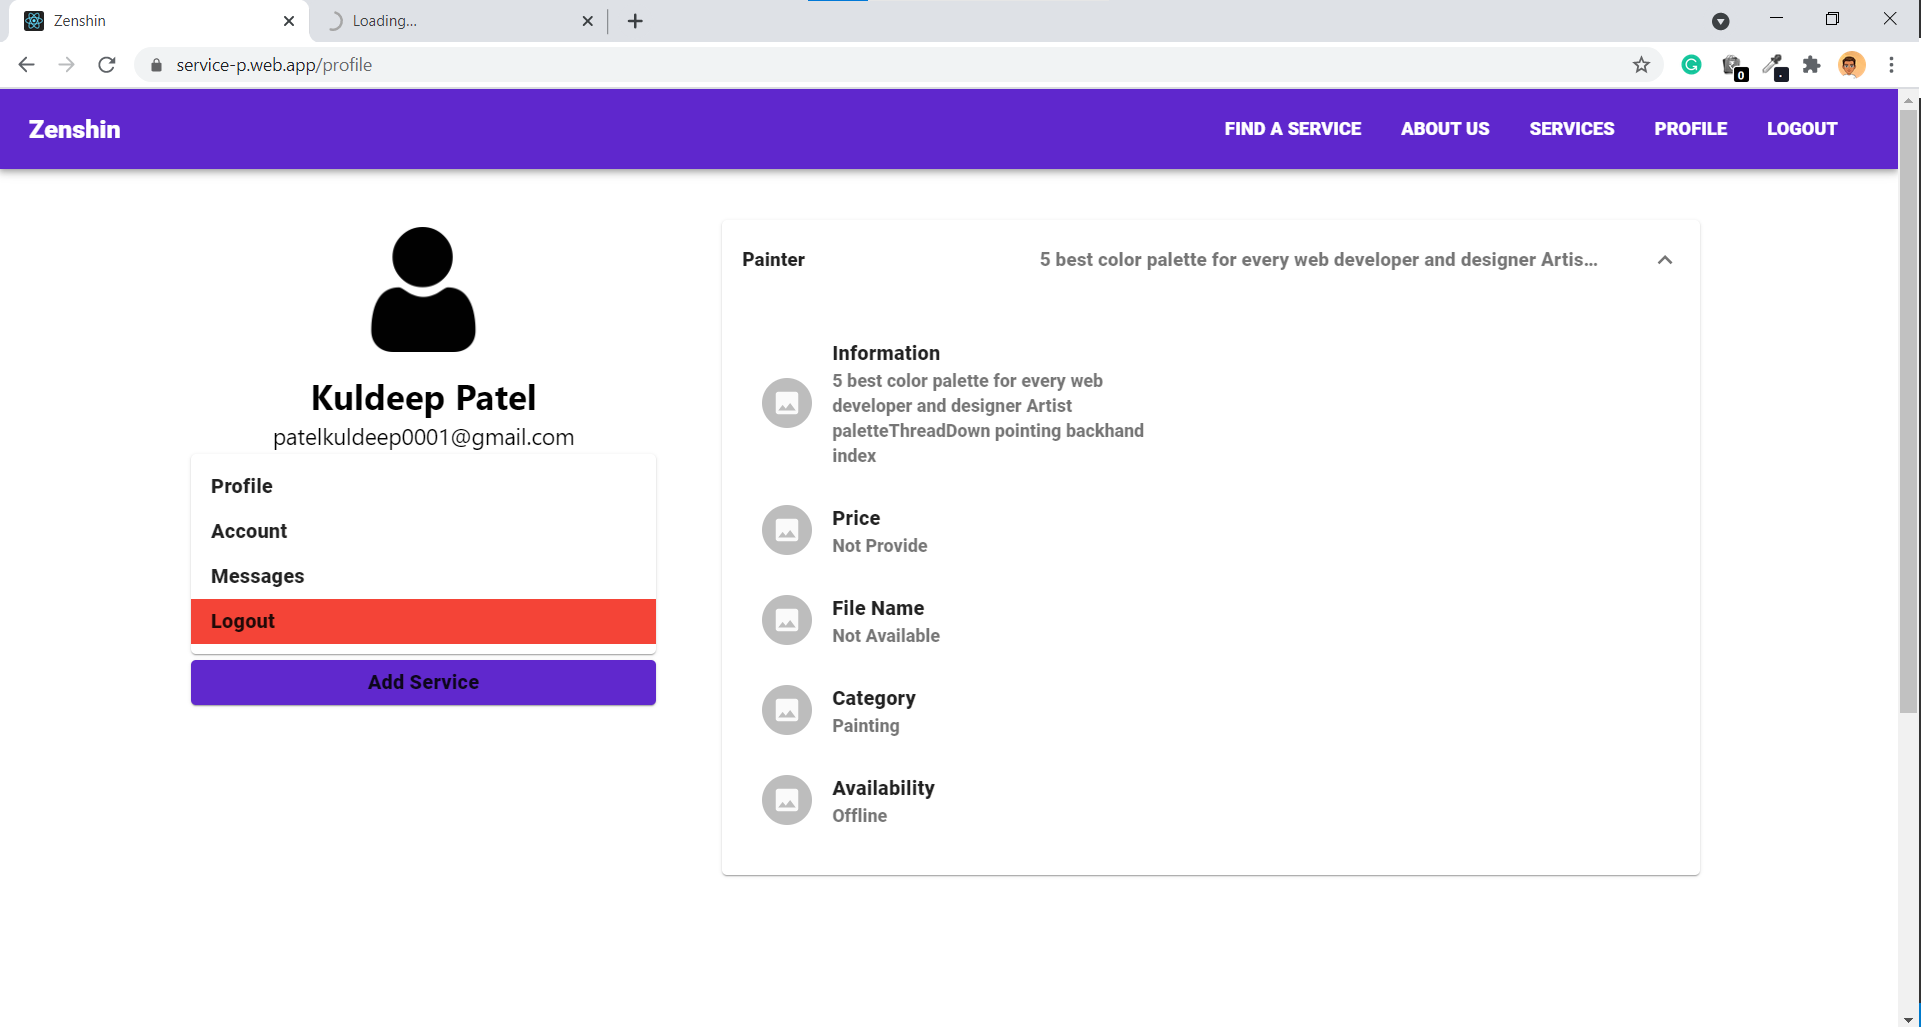
Task: Click the 'Not Provide' price value
Action: (880, 546)
